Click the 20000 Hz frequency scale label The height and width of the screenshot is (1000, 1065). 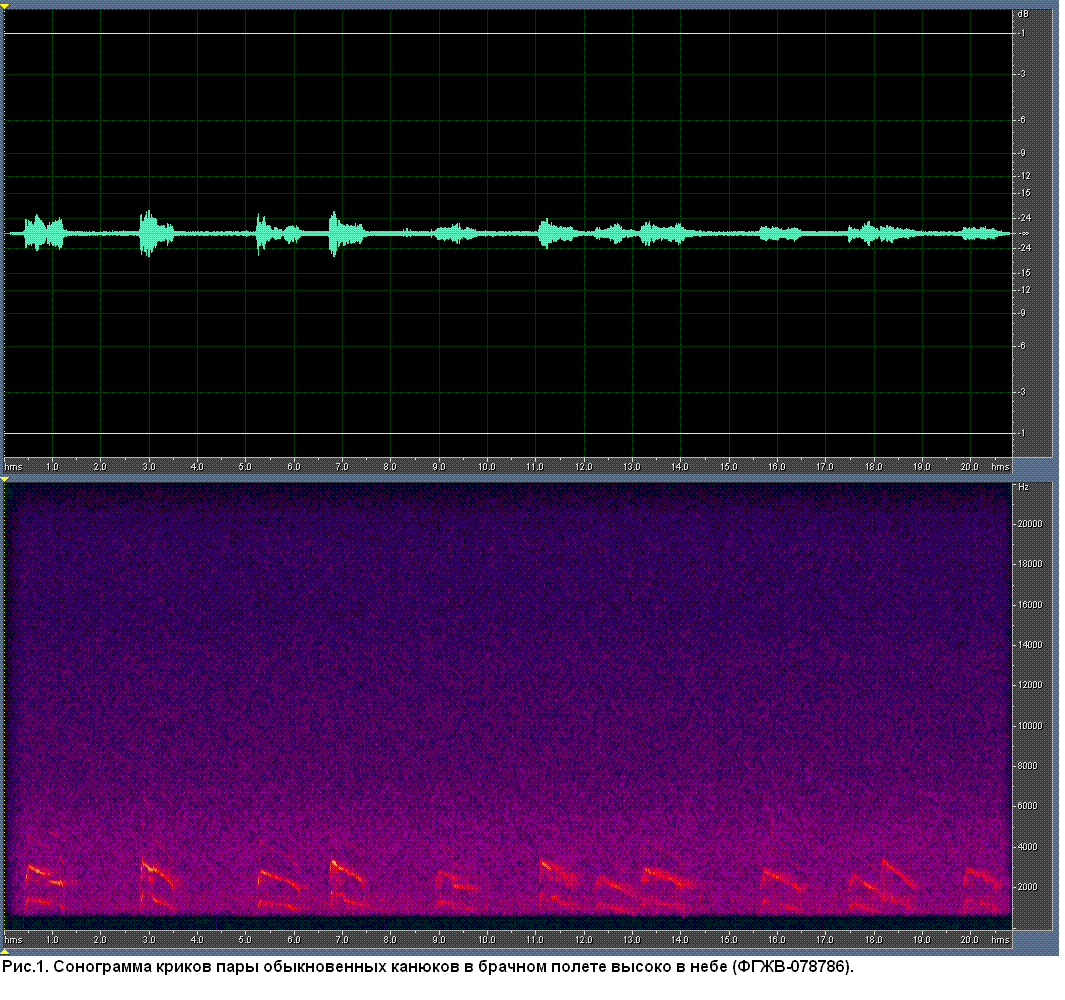pyautogui.click(x=1030, y=524)
